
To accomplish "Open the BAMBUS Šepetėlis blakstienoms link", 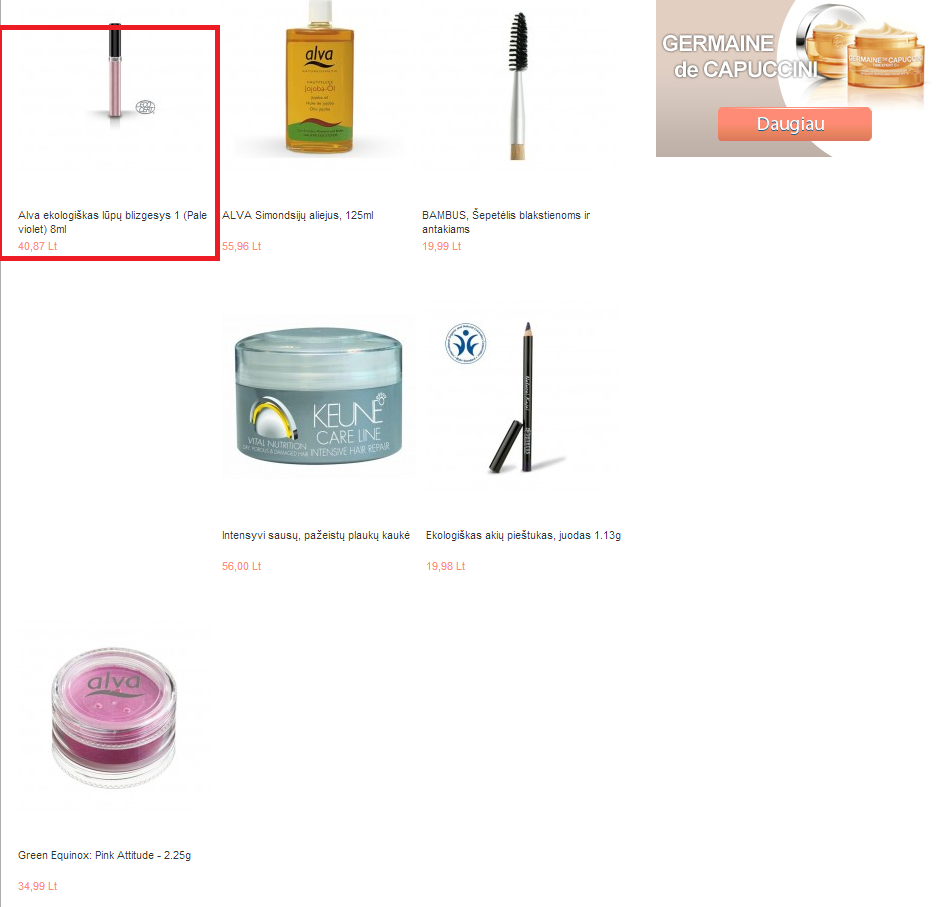I will [x=506, y=222].
